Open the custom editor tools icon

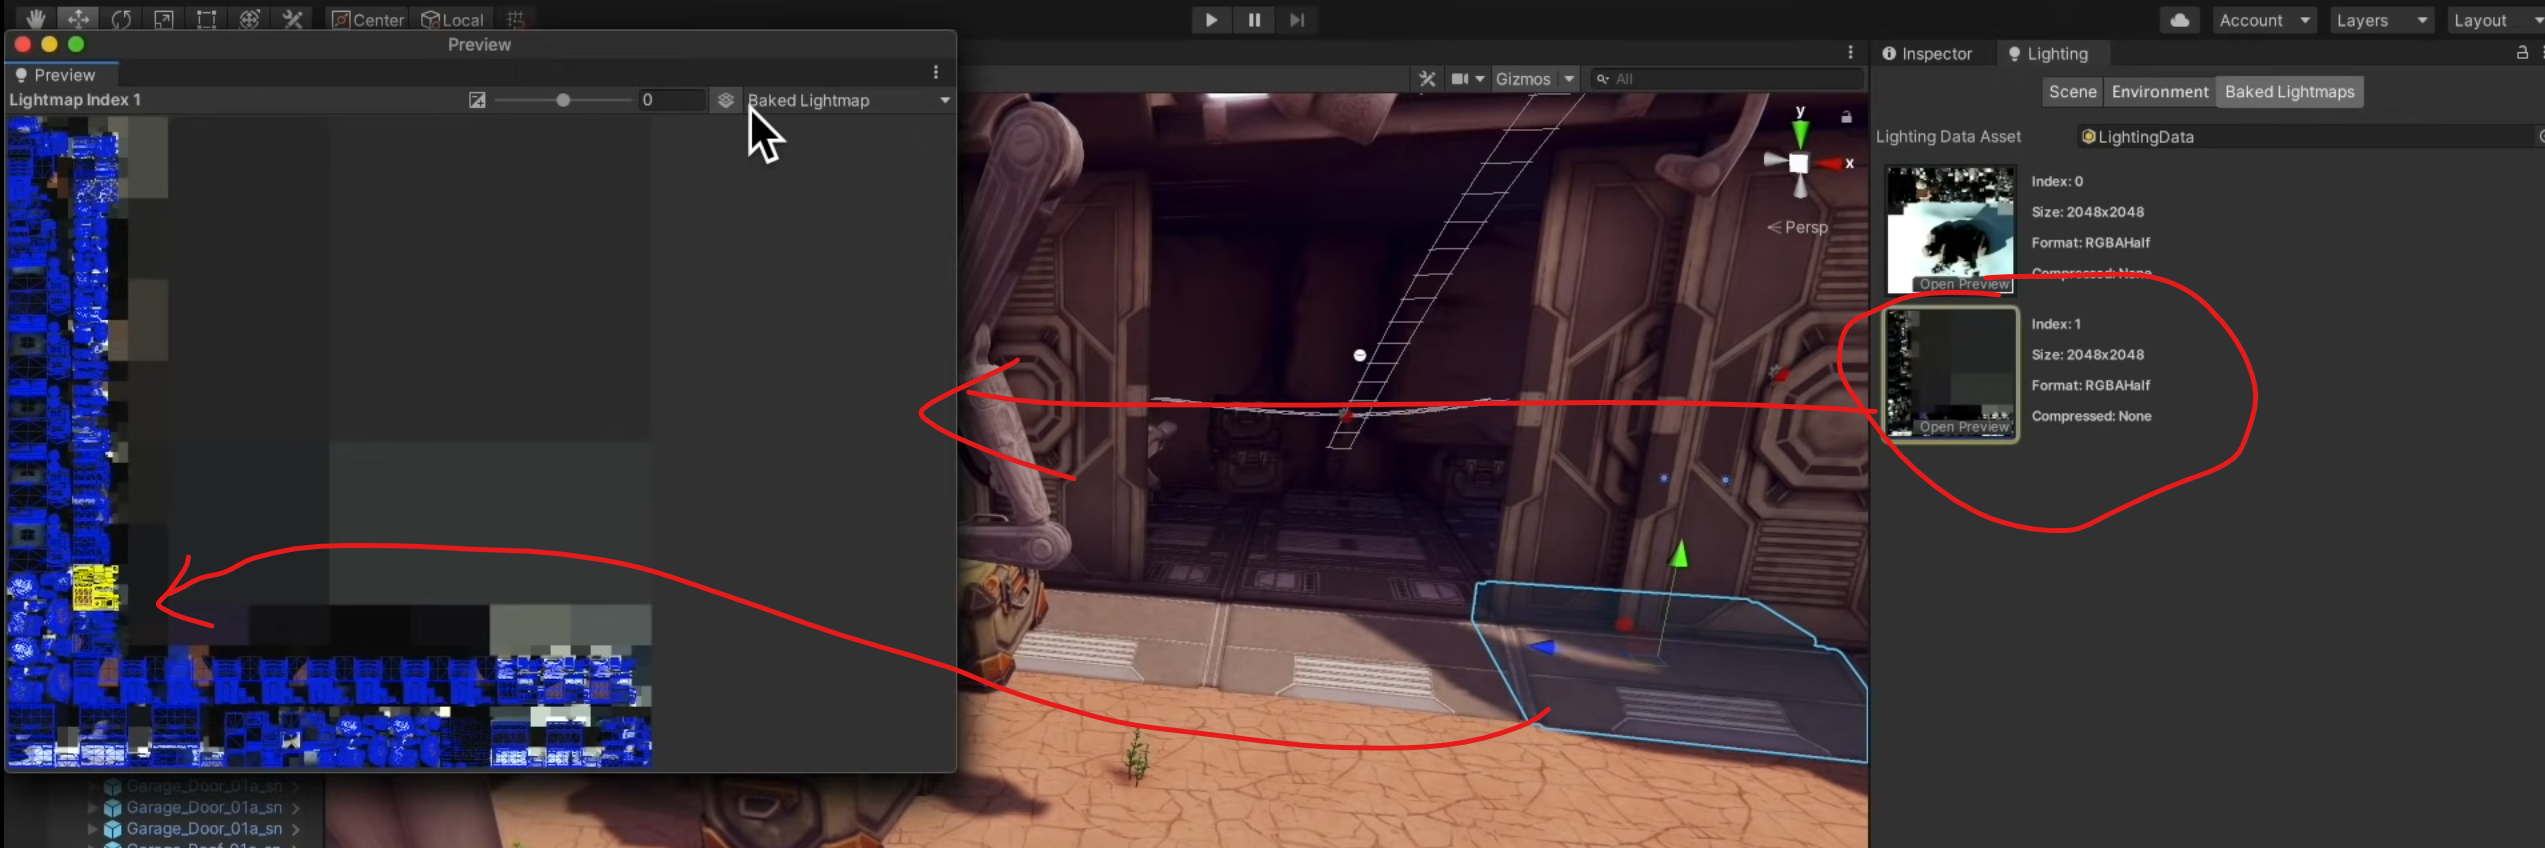coord(292,19)
